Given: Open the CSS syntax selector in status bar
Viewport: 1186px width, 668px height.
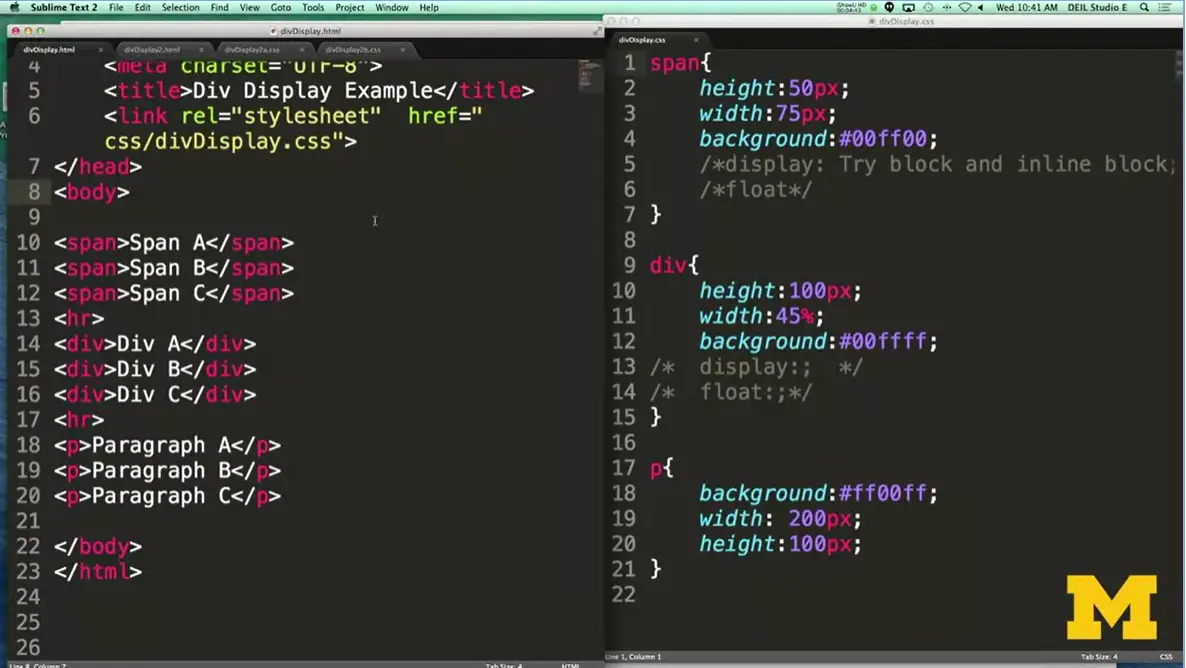Looking at the screenshot, I should coord(1165,657).
